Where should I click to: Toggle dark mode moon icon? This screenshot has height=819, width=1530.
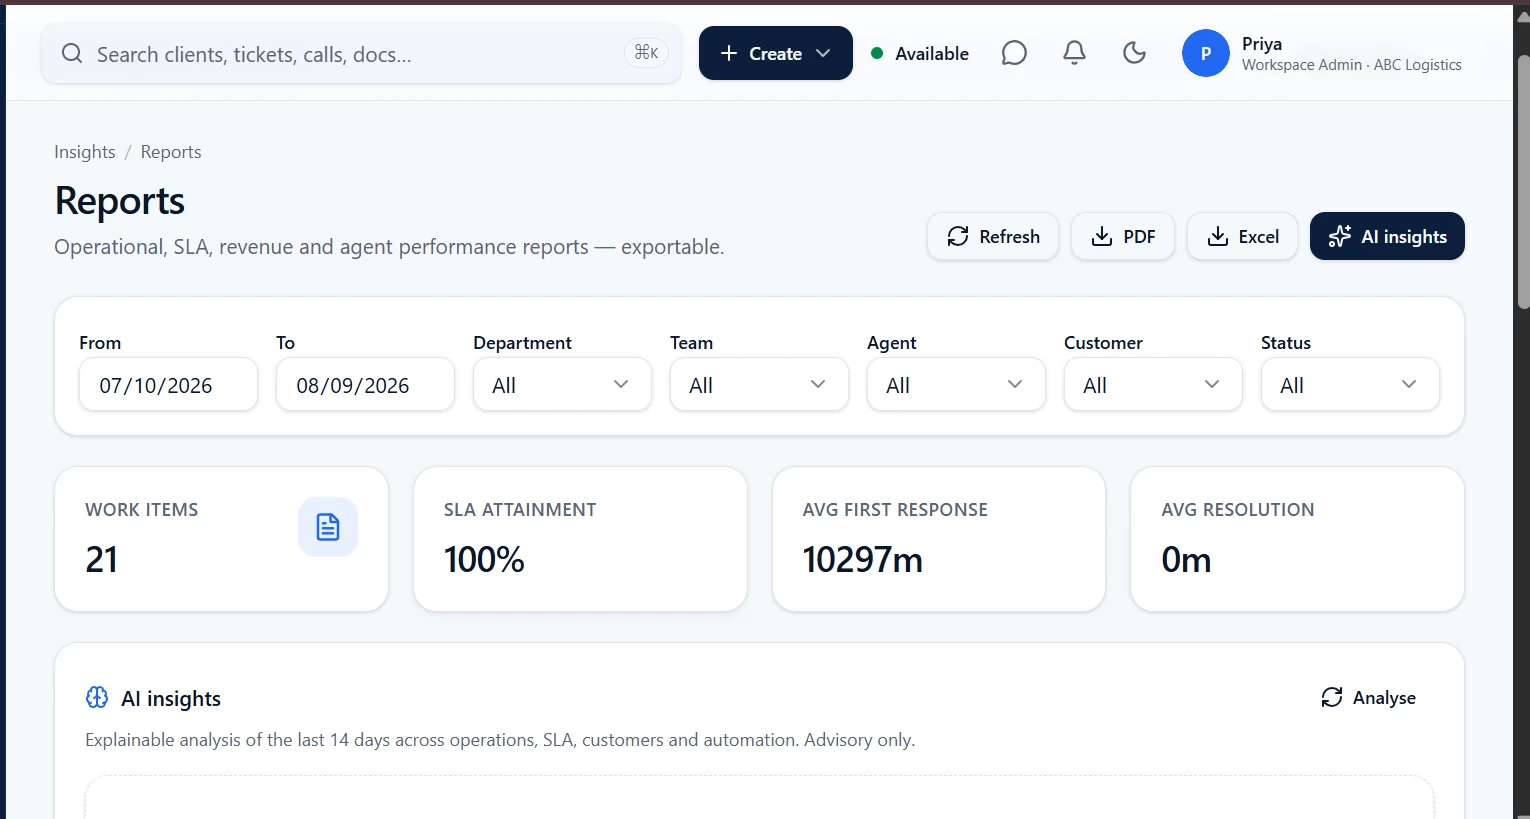tap(1134, 53)
